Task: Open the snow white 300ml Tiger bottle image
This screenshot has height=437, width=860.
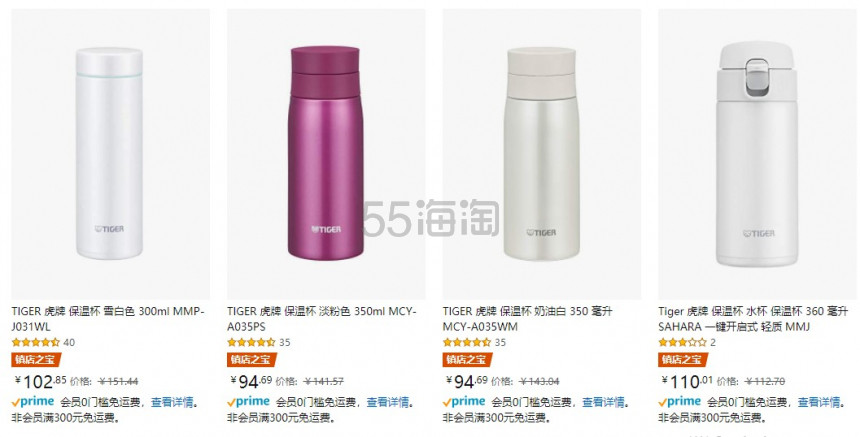Action: coord(110,154)
